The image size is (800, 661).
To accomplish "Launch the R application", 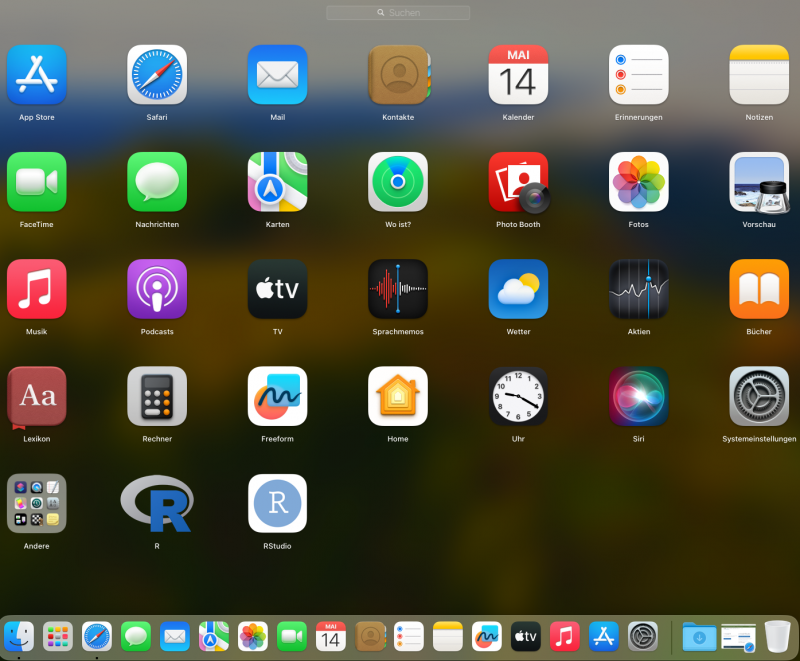I will coord(157,503).
